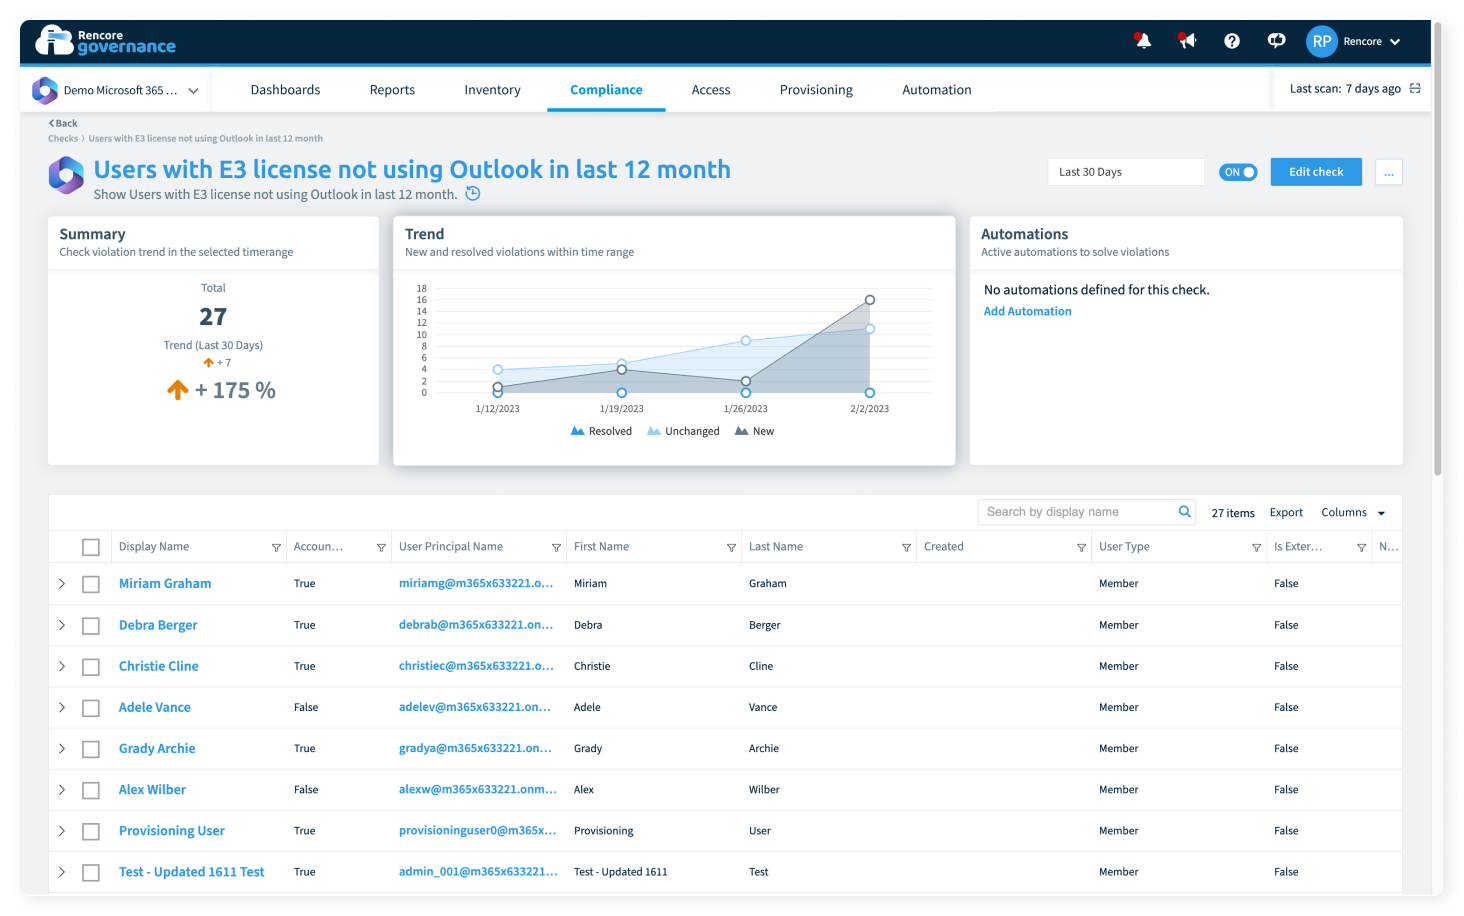Toggle New series in chart legend

pos(754,432)
